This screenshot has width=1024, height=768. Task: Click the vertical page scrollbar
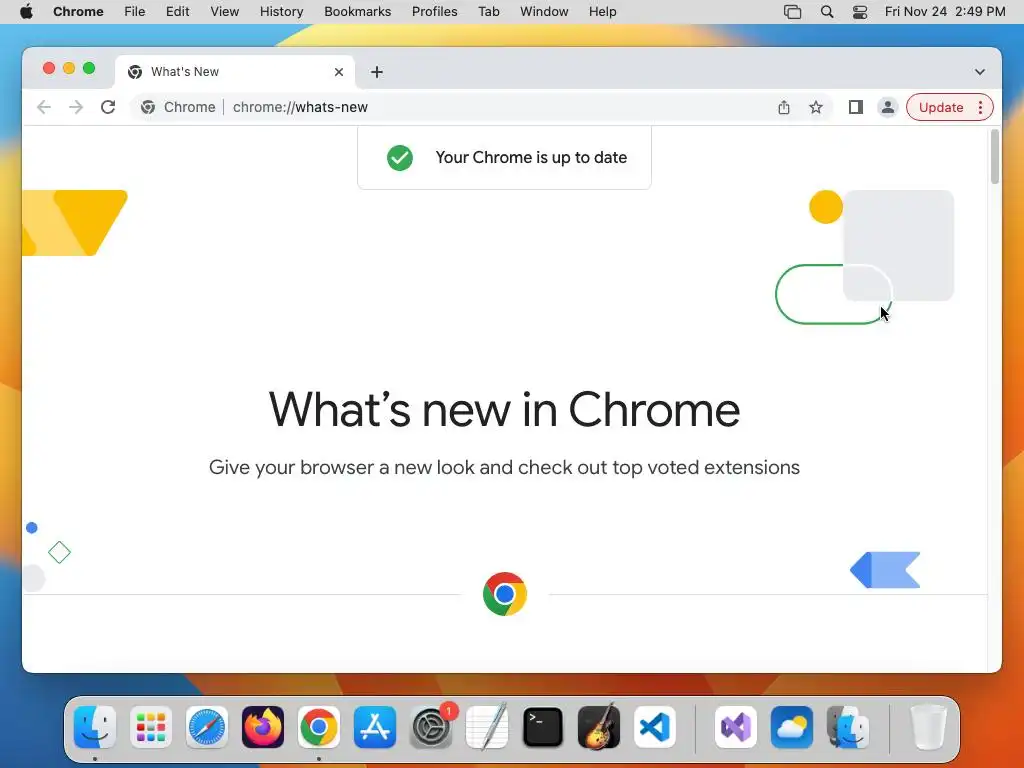(995, 157)
